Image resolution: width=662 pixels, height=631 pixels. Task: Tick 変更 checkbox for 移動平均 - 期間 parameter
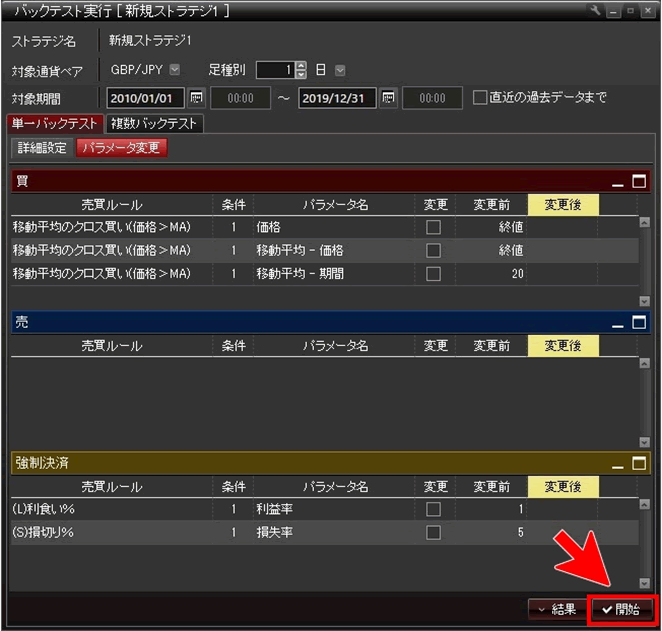(x=433, y=274)
